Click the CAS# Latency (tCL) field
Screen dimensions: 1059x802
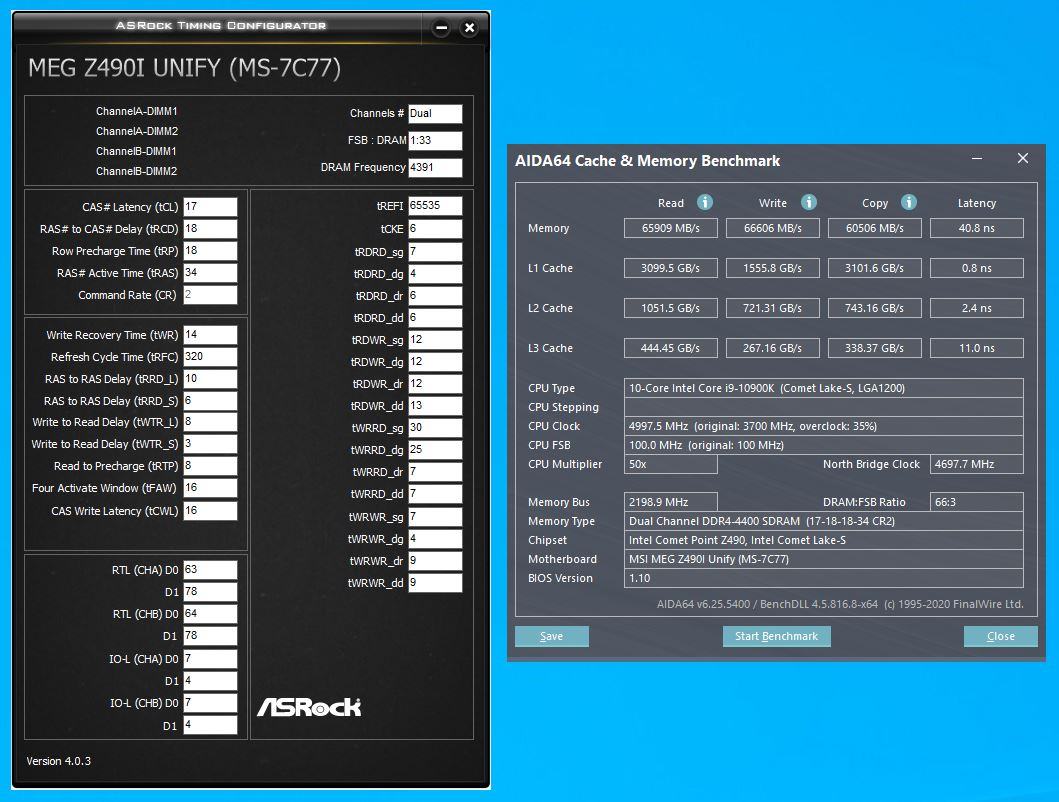coord(210,207)
